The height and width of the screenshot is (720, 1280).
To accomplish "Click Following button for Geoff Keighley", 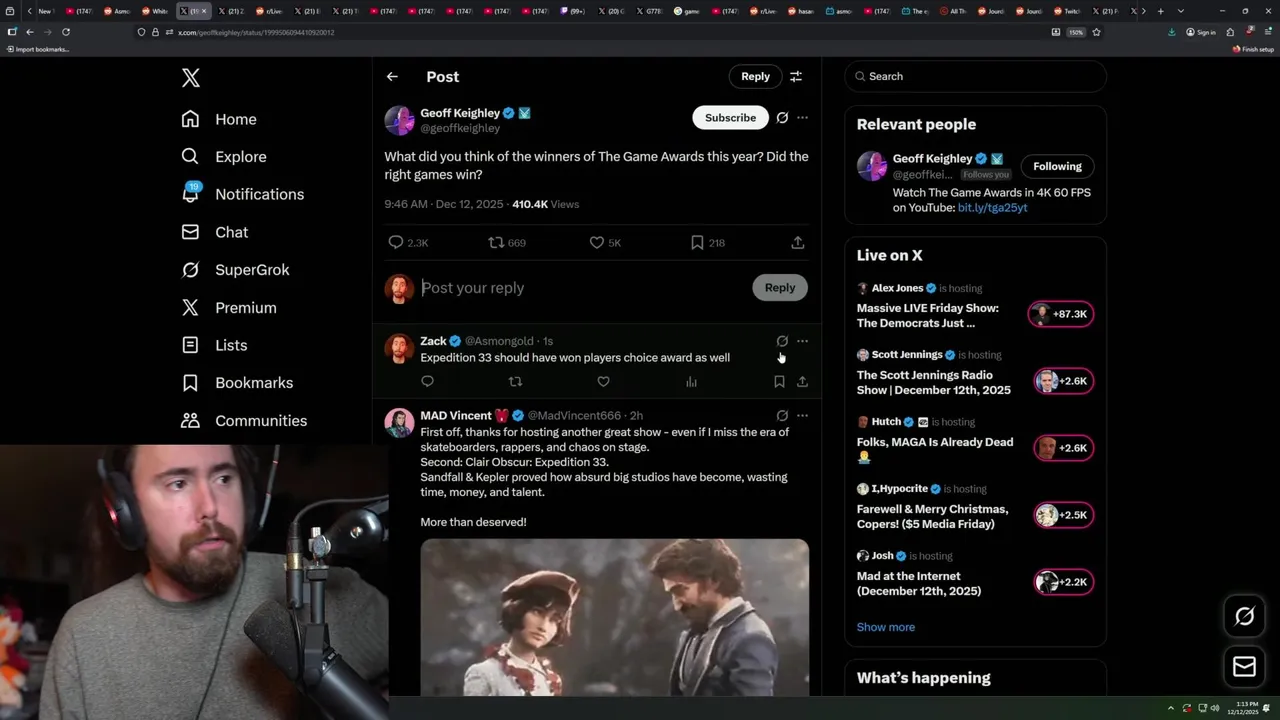I will (1057, 166).
